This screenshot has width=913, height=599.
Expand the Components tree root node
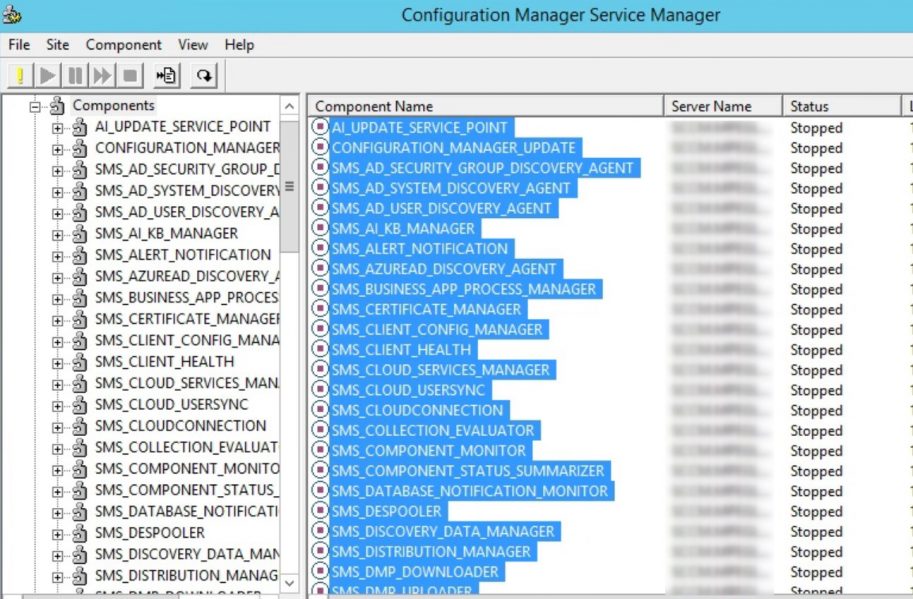coord(34,105)
